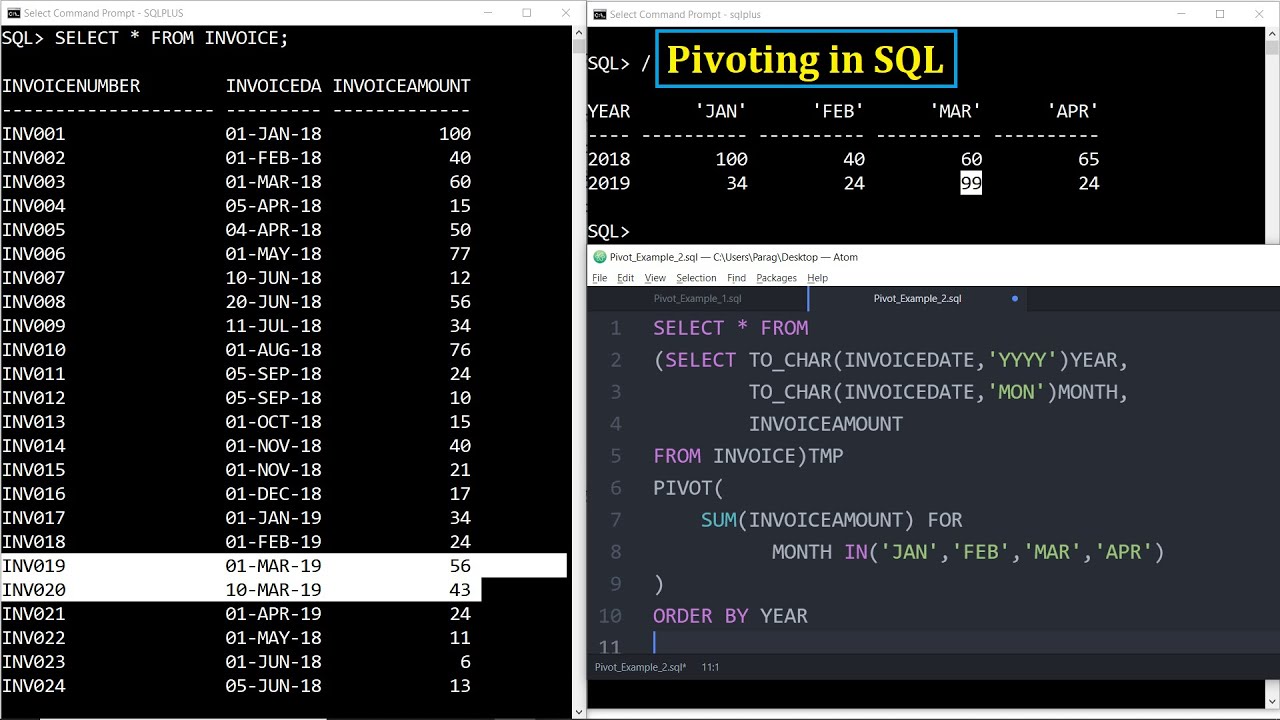The width and height of the screenshot is (1280, 720).
Task: Click ORDER BY YEAR line in the editor
Action: [x=730, y=616]
